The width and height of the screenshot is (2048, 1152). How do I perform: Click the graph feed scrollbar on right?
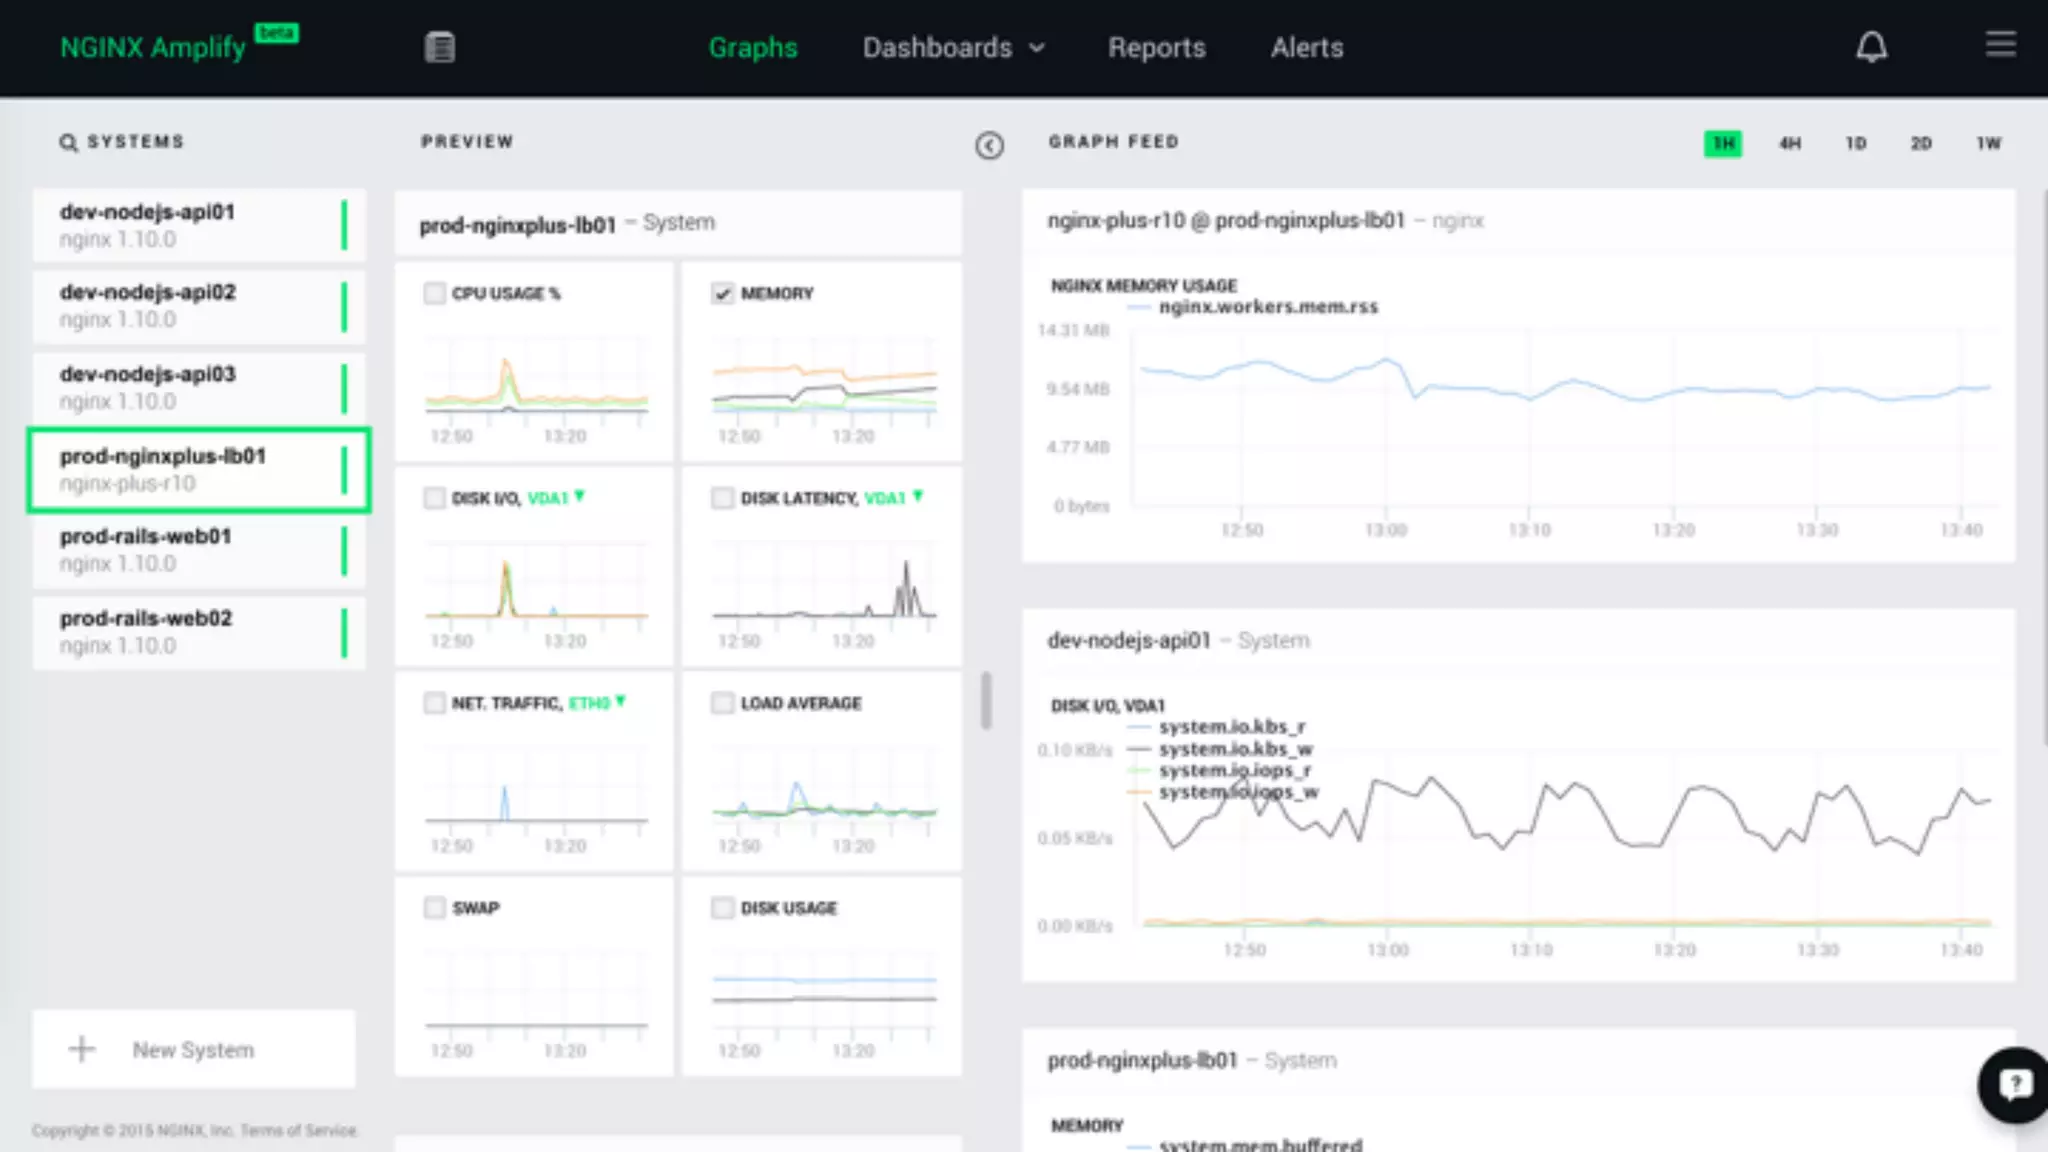click(x=2043, y=465)
